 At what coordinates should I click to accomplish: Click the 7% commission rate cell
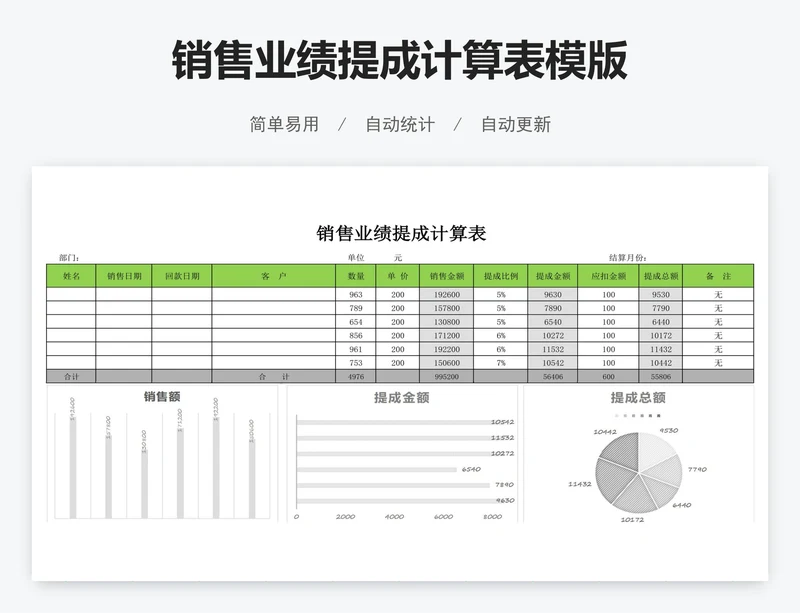pyautogui.click(x=501, y=363)
